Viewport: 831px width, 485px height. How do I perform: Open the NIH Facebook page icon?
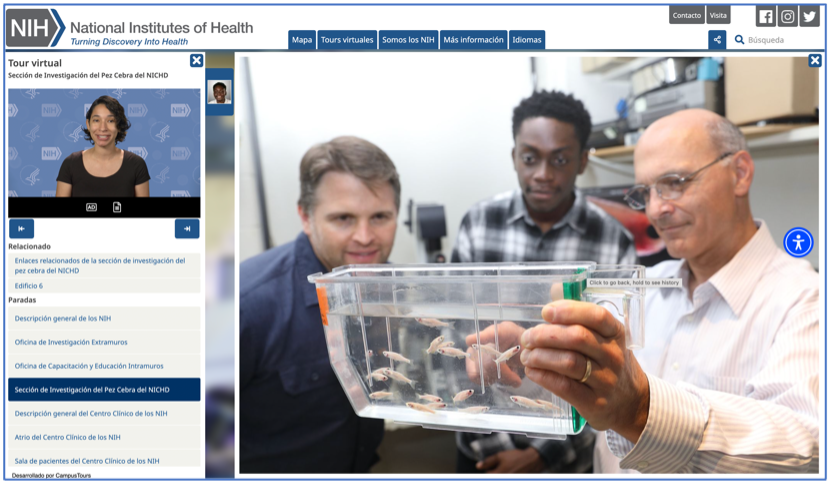[766, 16]
